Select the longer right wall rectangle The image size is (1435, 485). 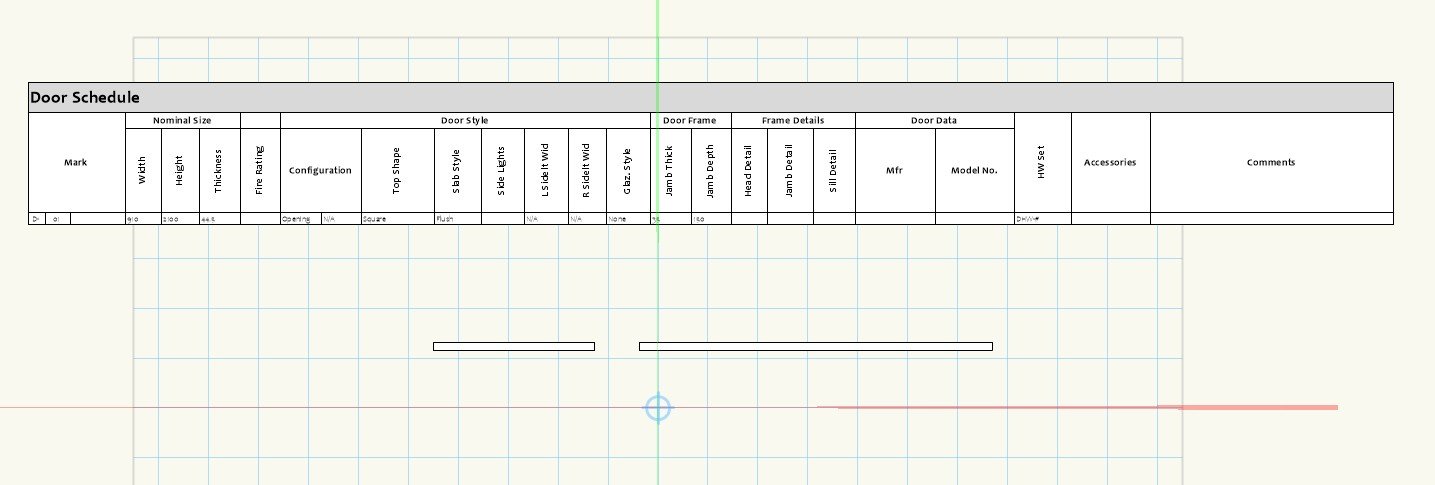pos(815,347)
